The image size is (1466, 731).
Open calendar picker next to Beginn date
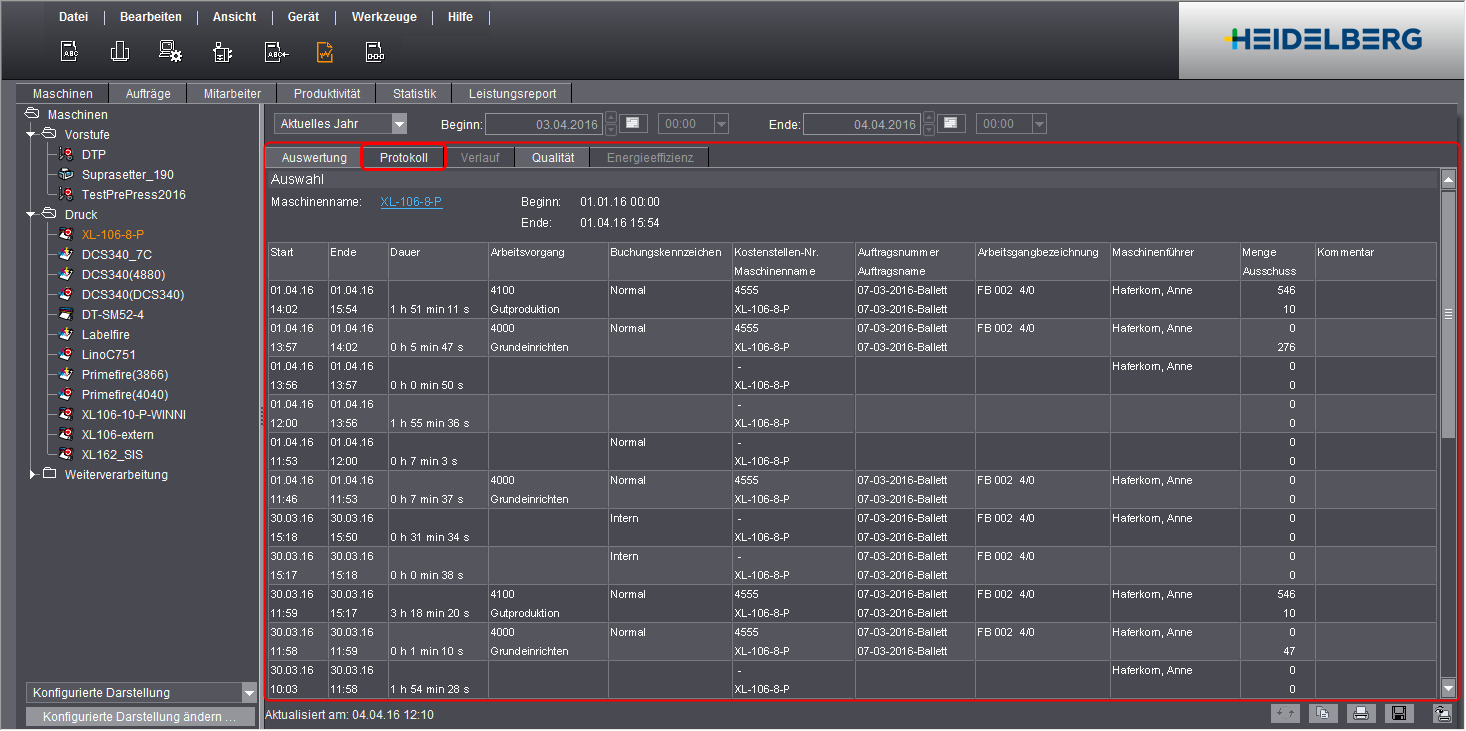point(634,123)
